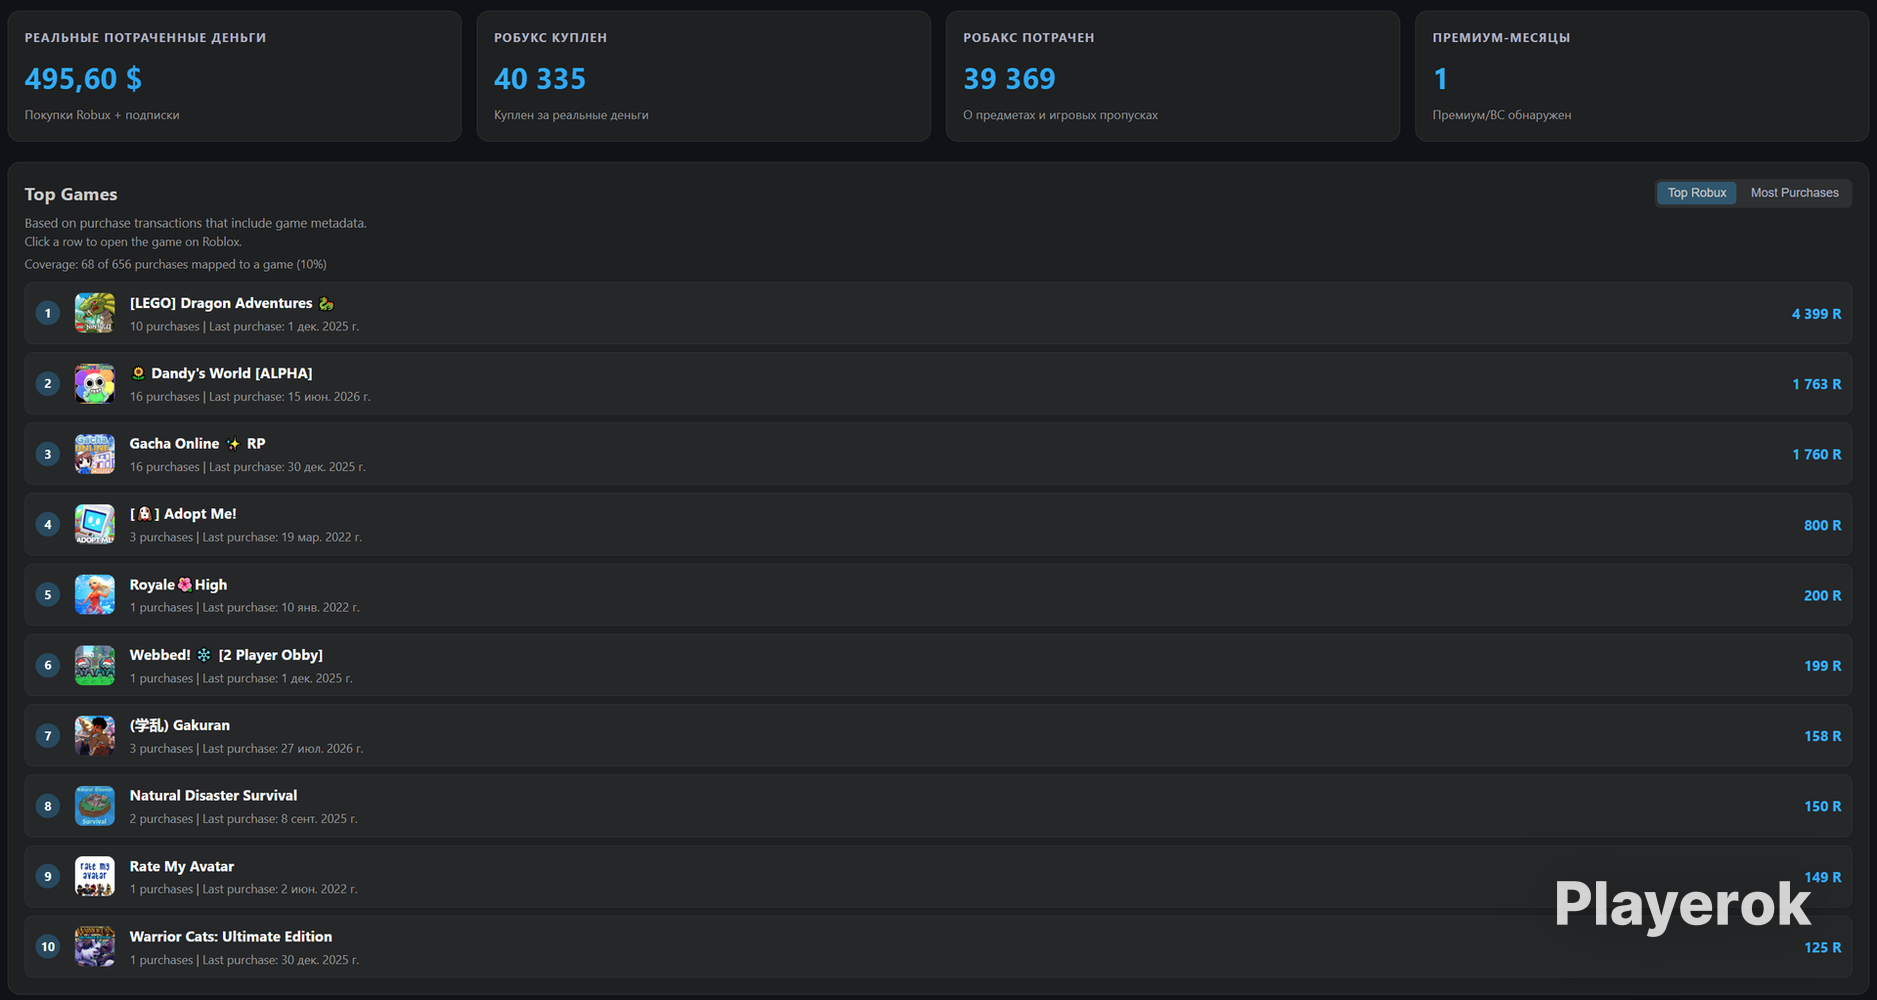Image resolution: width=1877 pixels, height=1000 pixels.
Task: Click purchase details under Warrior Cats
Action: tap(244, 959)
